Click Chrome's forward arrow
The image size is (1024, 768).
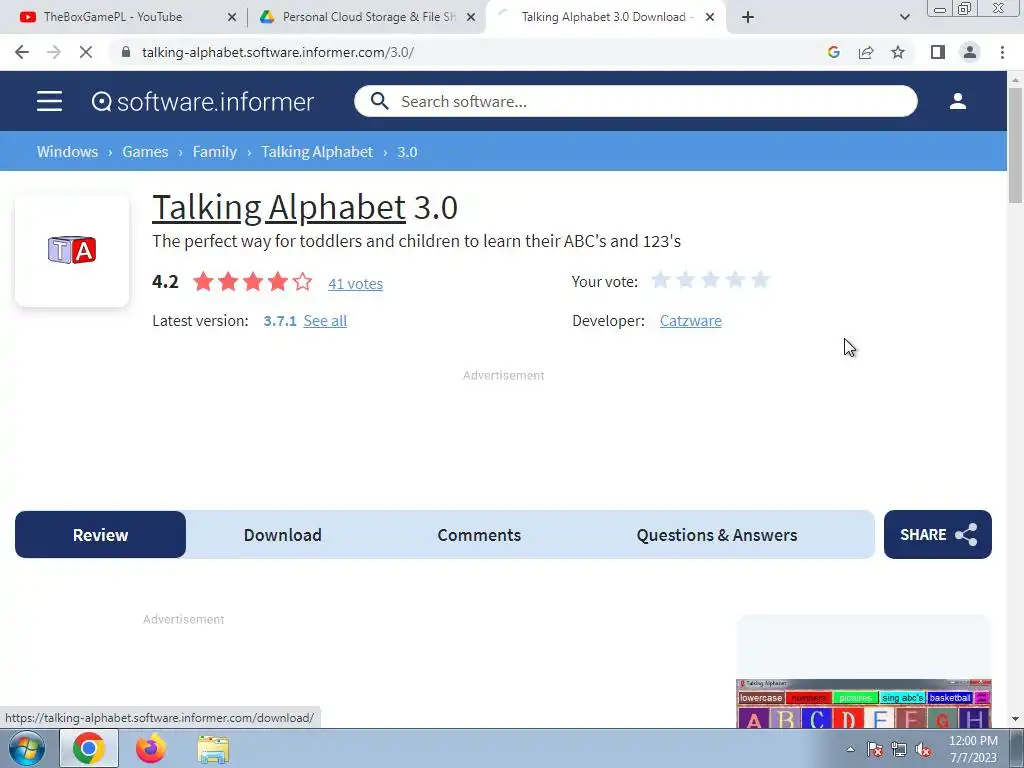pyautogui.click(x=54, y=52)
